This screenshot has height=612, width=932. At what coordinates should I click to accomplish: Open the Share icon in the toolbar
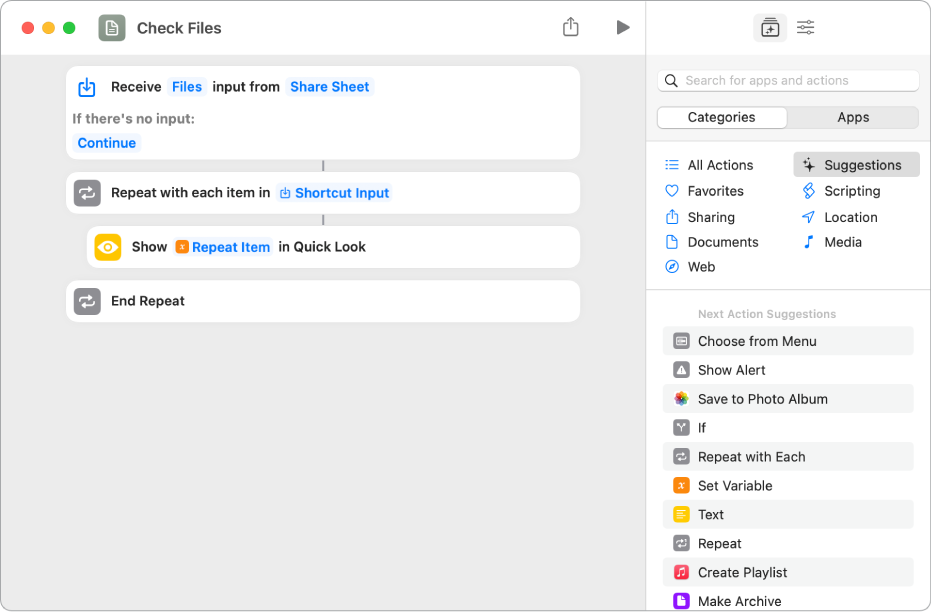pyautogui.click(x=570, y=27)
